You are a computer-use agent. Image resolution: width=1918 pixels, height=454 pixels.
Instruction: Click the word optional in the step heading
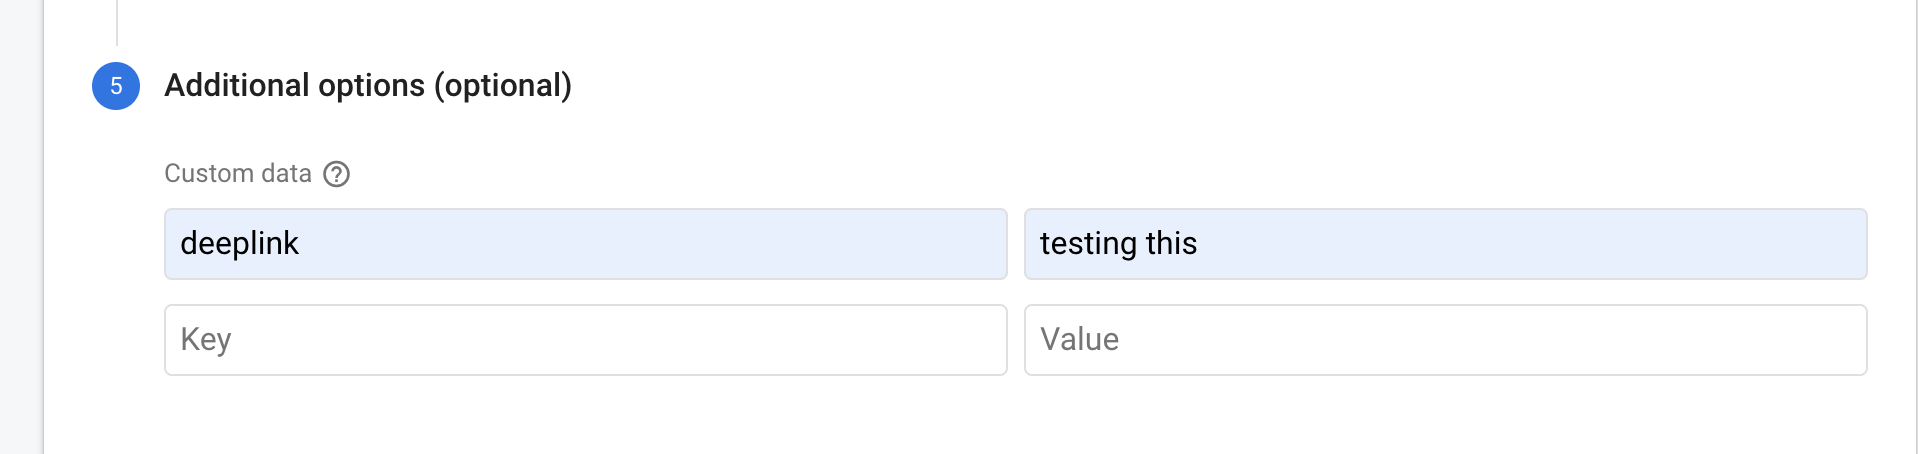[503, 86]
